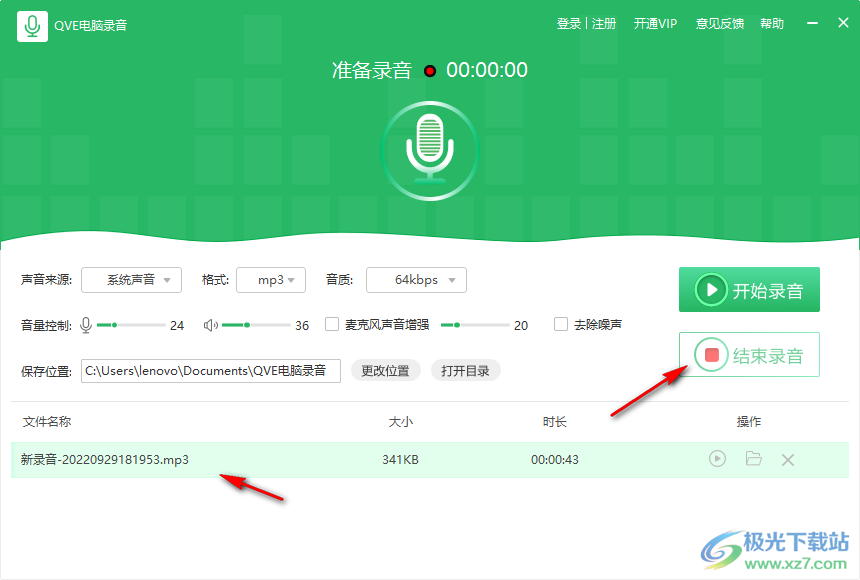Click the QVE microphone logo in the title bar
Viewport: 860px width, 580px height.
pos(33,23)
